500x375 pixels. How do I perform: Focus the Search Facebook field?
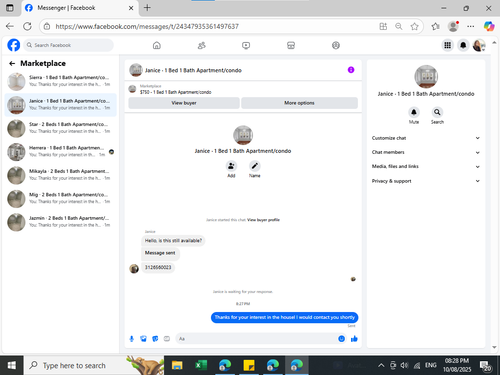click(68, 45)
